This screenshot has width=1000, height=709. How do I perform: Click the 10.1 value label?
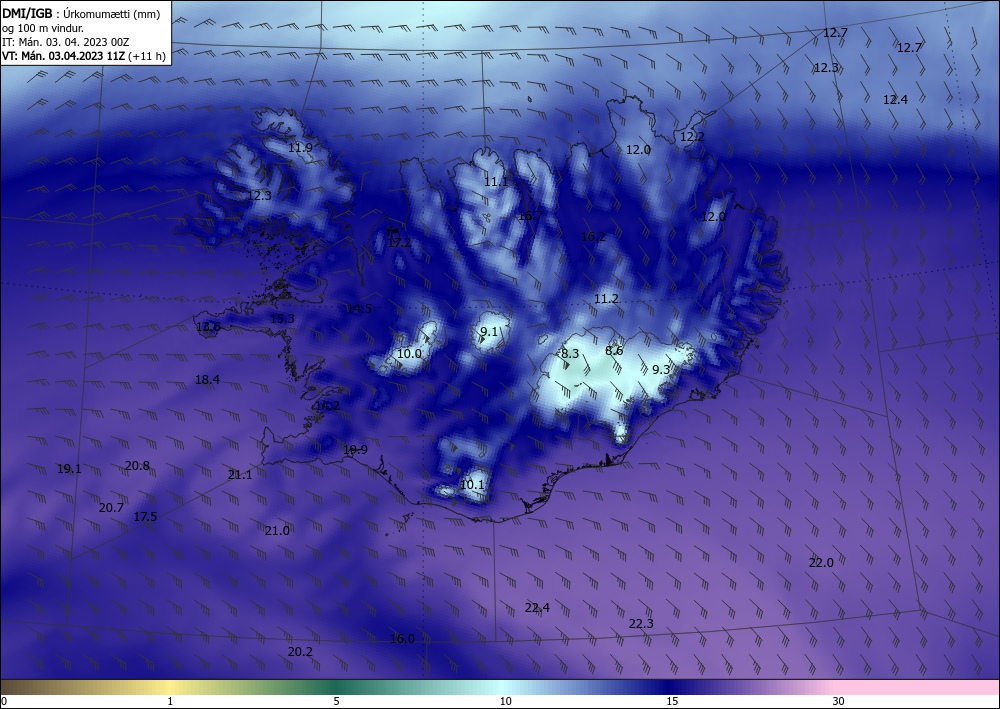click(472, 485)
